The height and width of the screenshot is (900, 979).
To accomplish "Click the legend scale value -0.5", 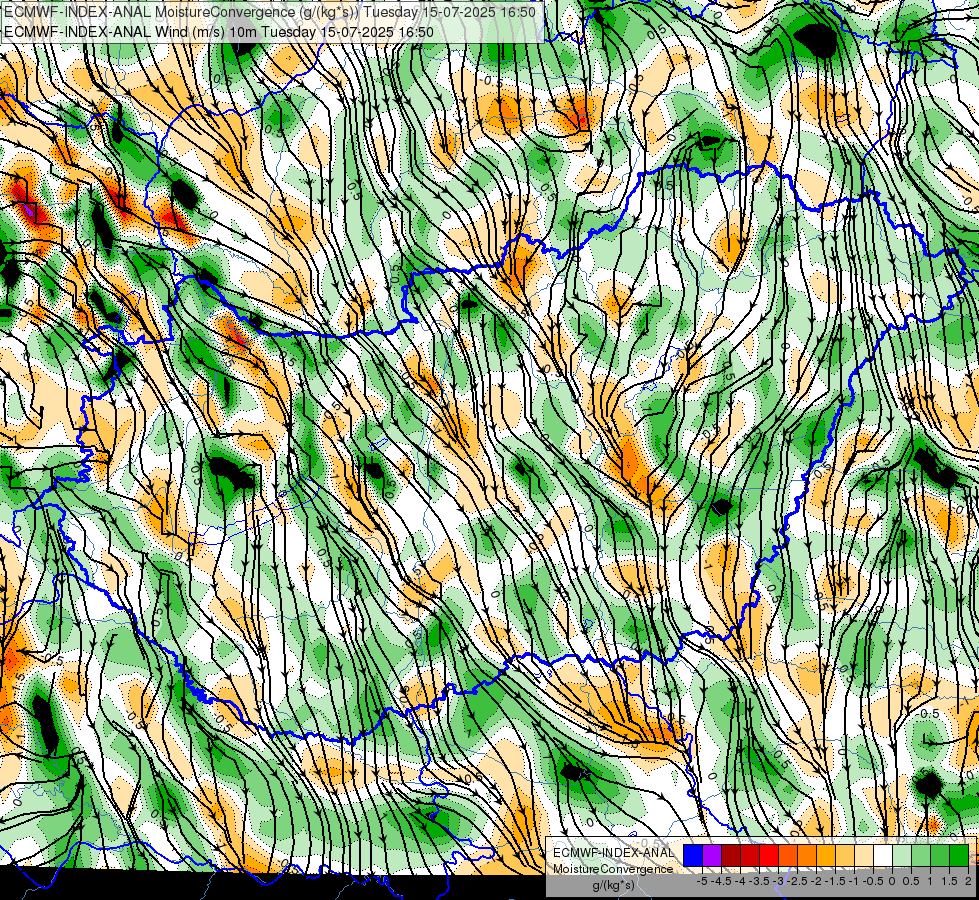I will [x=873, y=881].
